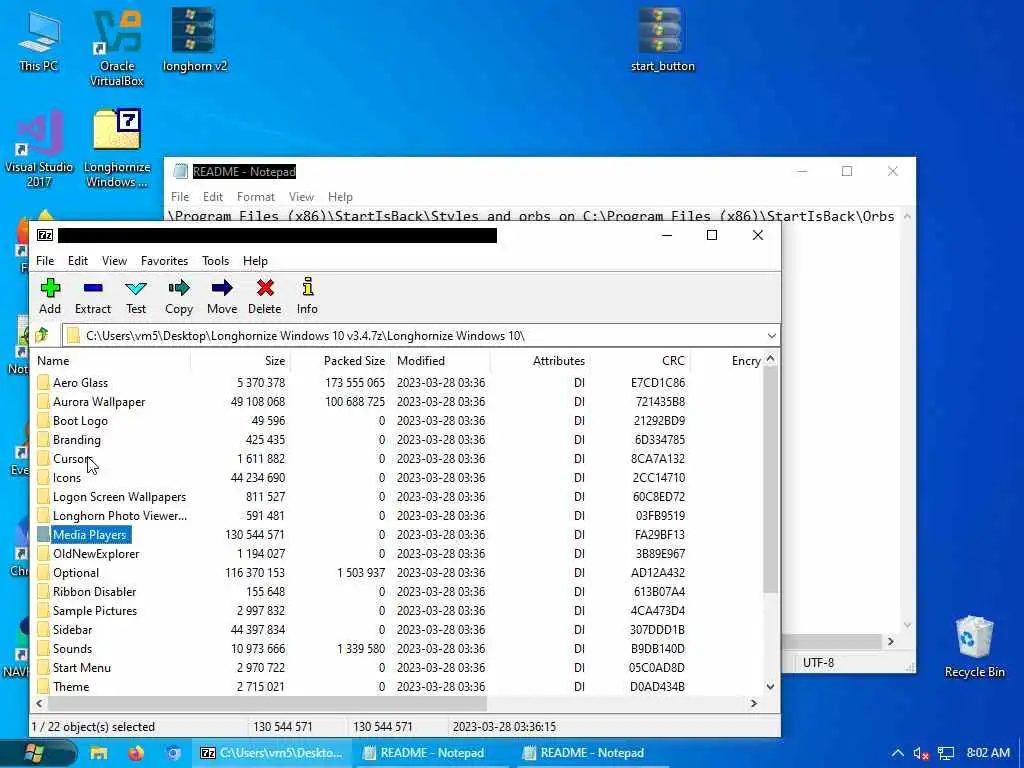Open the address path history dropdown

771,336
